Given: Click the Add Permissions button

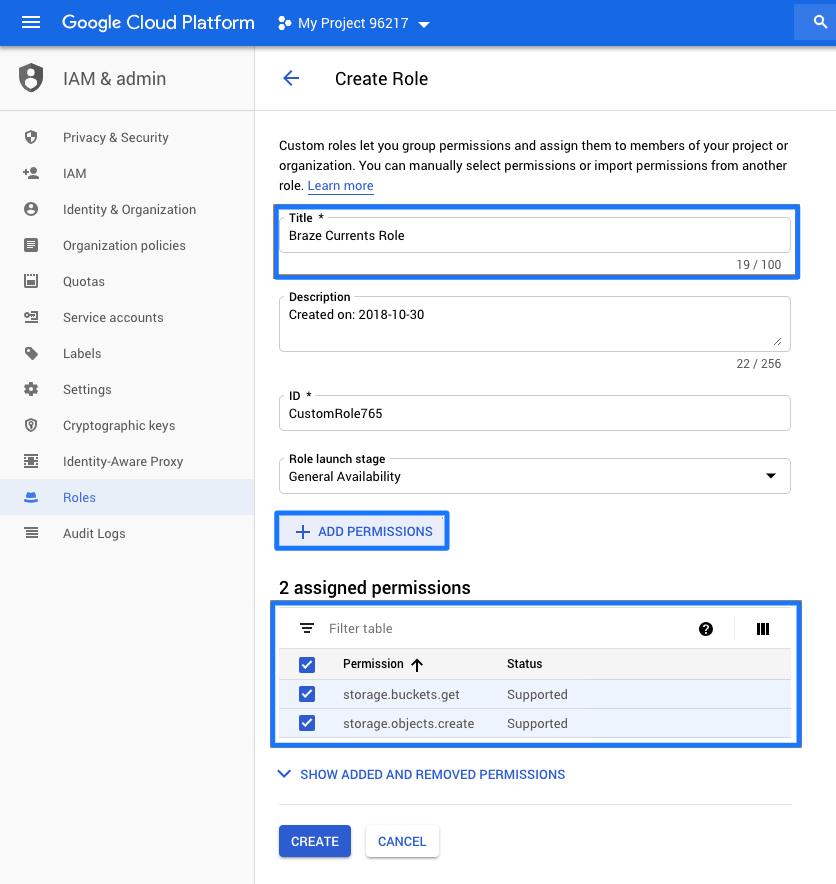Looking at the screenshot, I should [362, 531].
